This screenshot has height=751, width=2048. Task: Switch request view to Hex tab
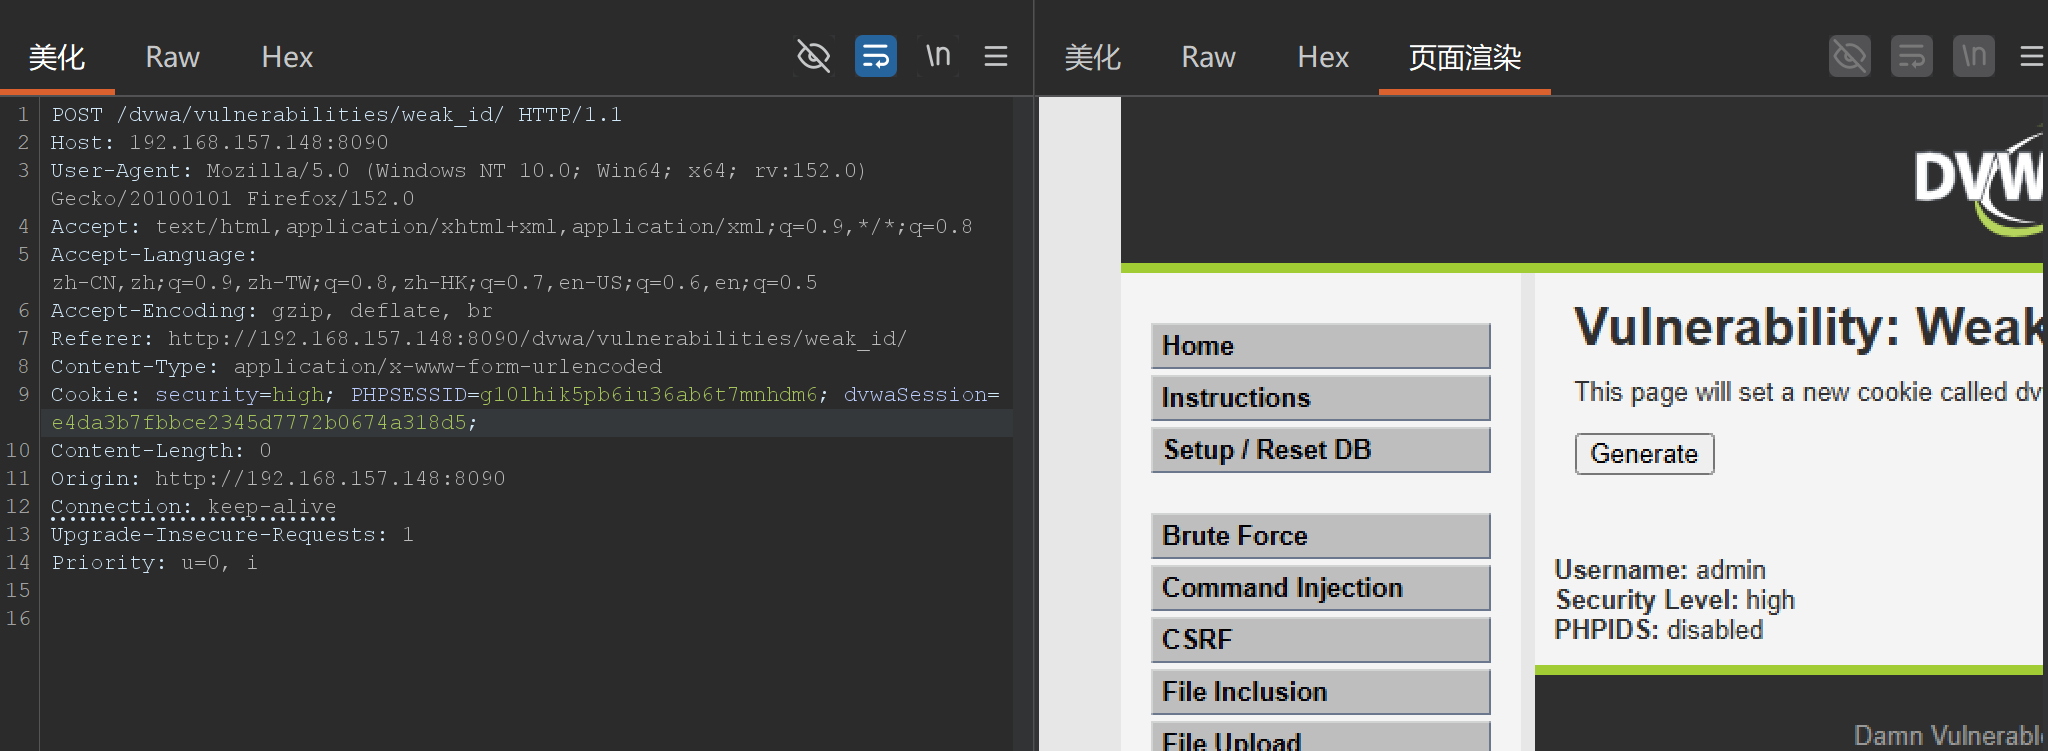pos(287,57)
